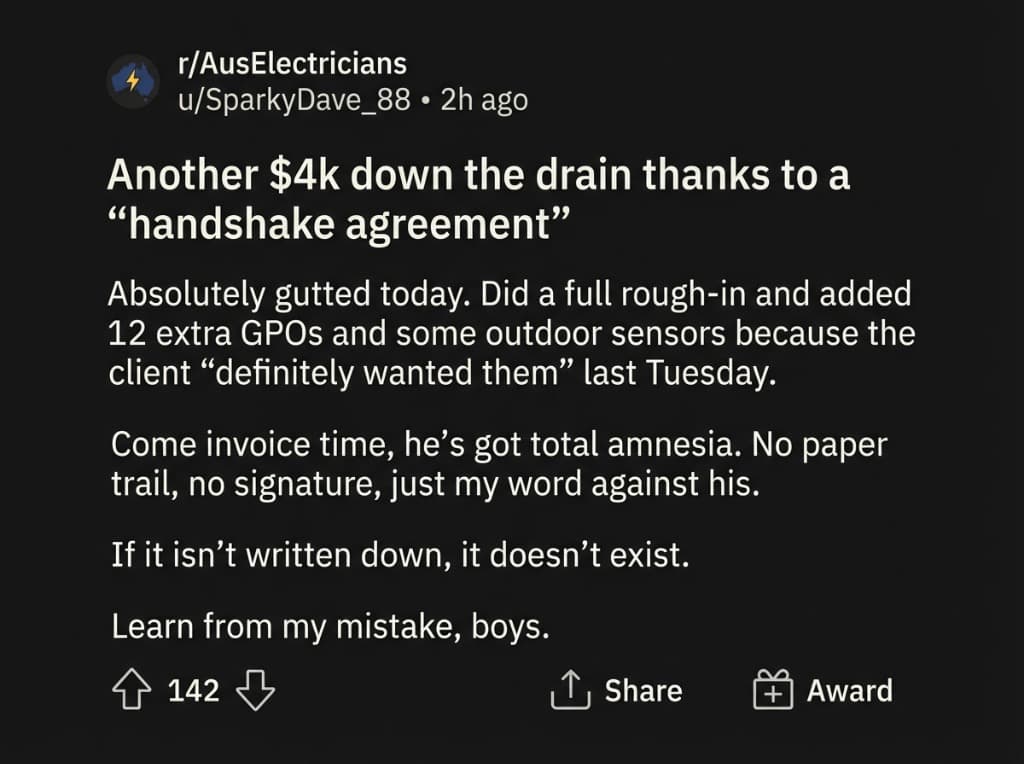Screen dimensions: 1024x764
Task: Click the Award gift box icon
Action: pyautogui.click(x=775, y=689)
